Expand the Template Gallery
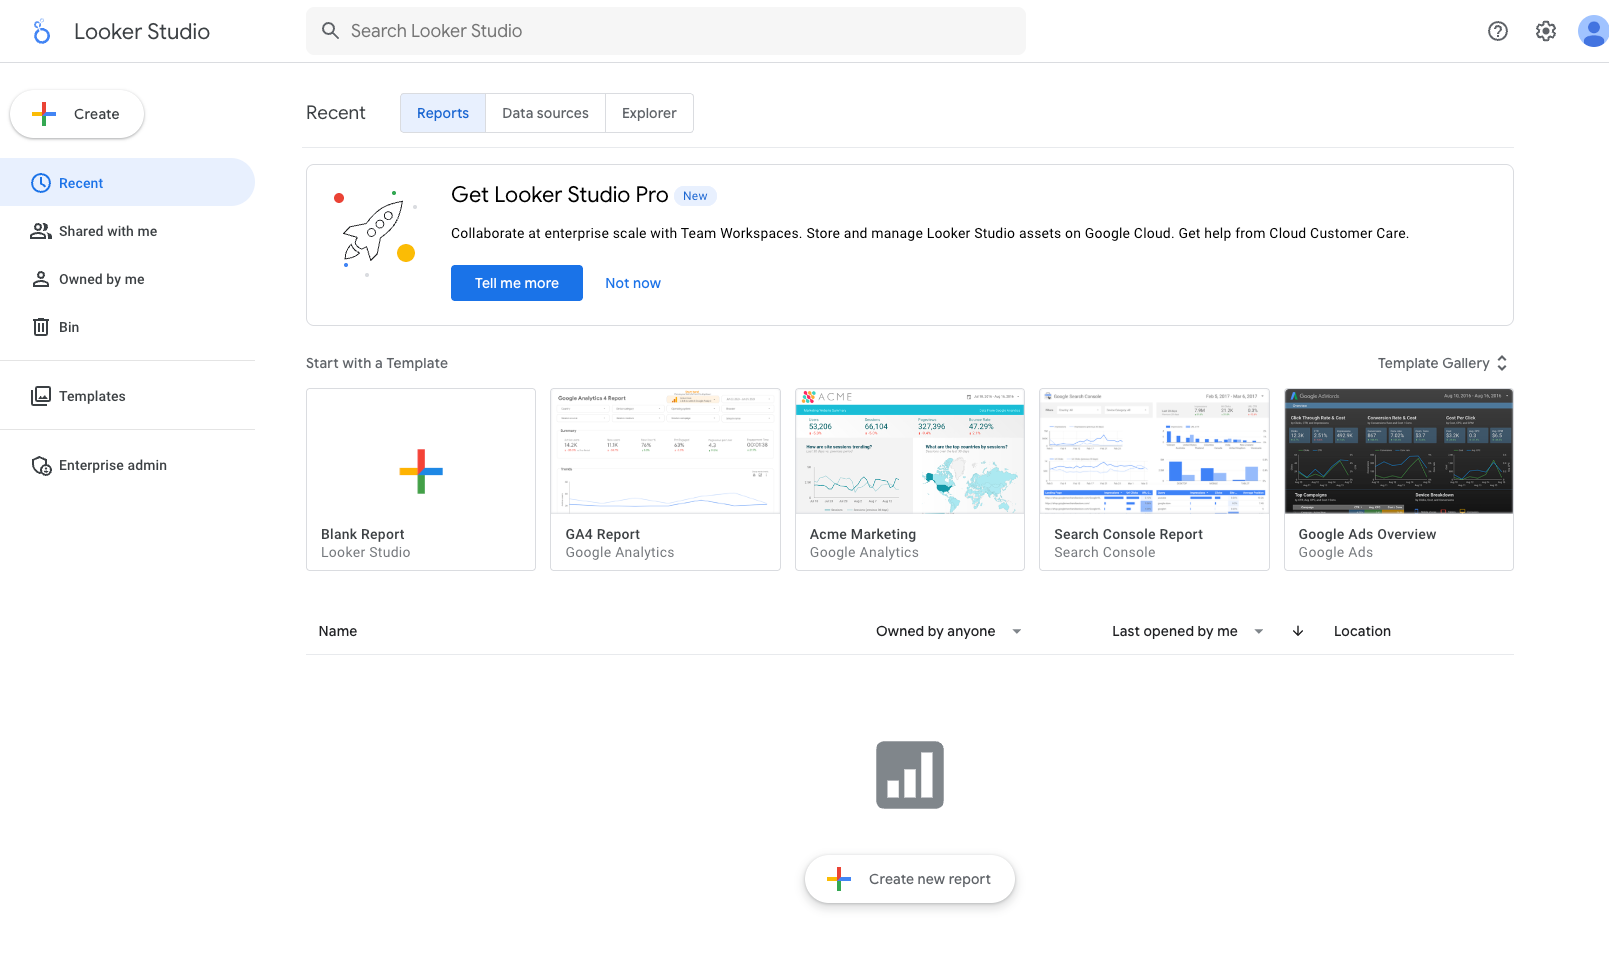The image size is (1609, 953). click(1442, 363)
